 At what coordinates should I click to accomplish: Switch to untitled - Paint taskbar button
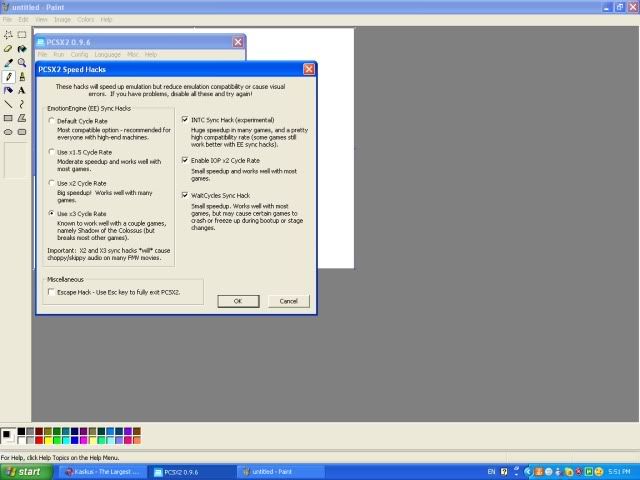tap(282, 472)
